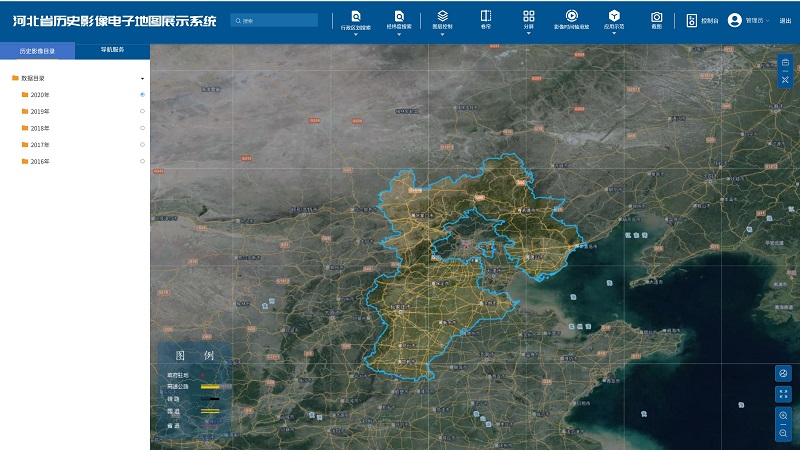Choose the 2016年 radio button

pyautogui.click(x=143, y=161)
